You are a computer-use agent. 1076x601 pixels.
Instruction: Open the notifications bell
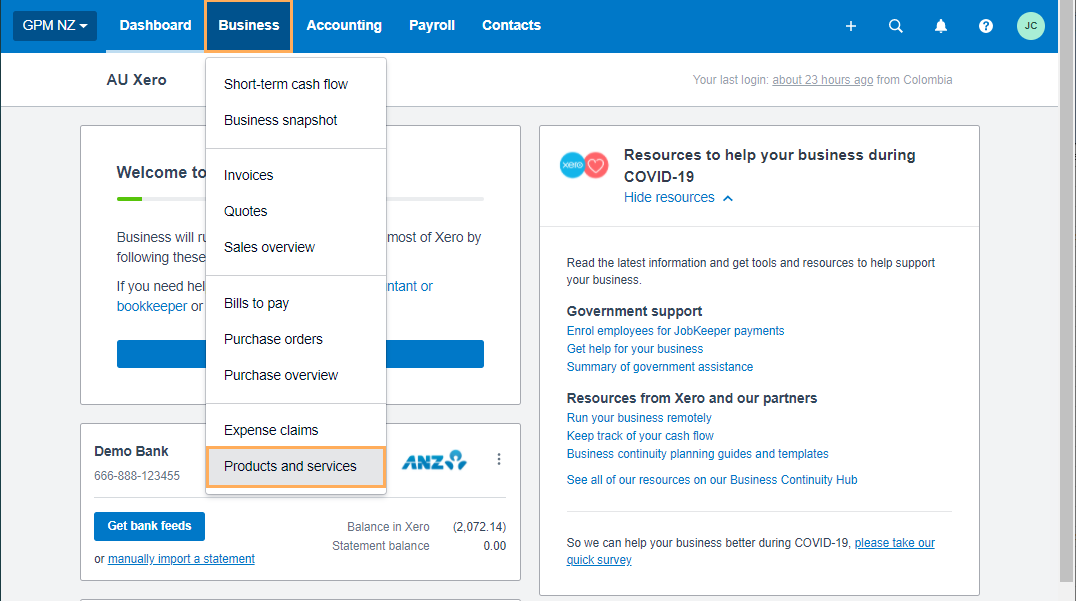point(940,26)
